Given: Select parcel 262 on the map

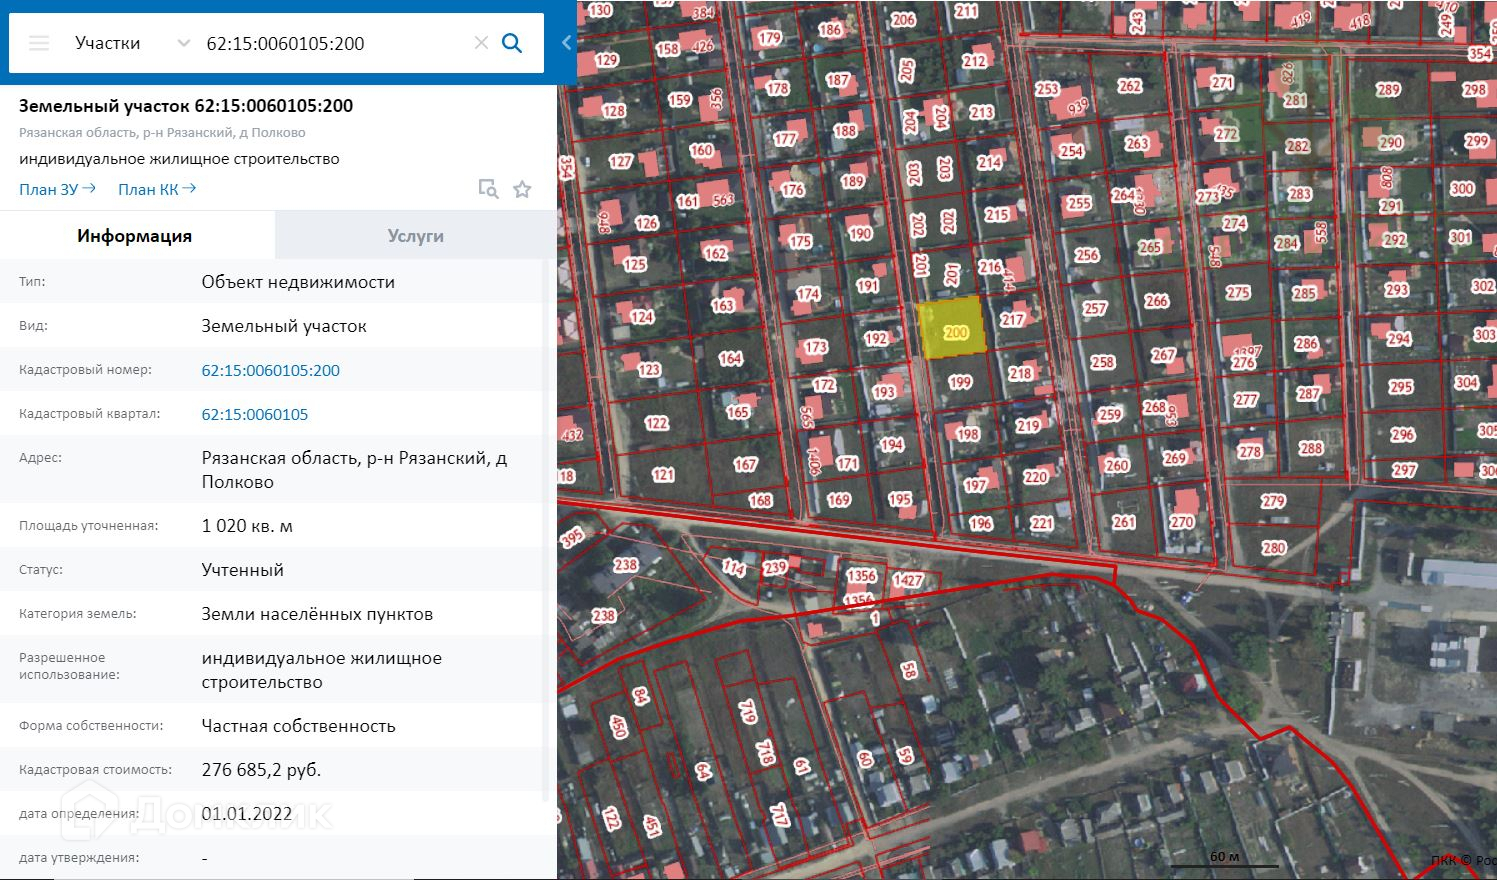Looking at the screenshot, I should click(x=1130, y=86).
